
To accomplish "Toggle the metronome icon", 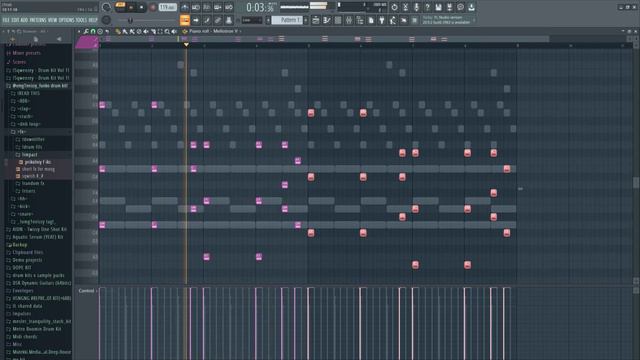I will pyautogui.click(x=184, y=7).
